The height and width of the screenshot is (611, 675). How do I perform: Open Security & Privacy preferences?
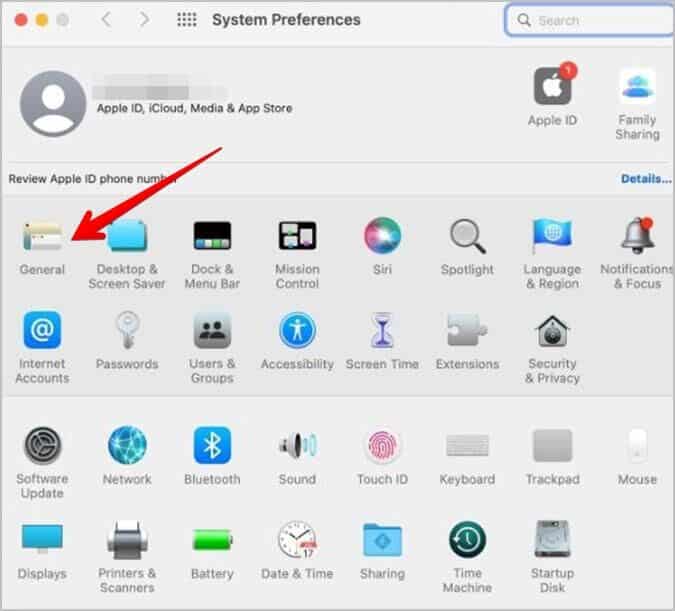(x=552, y=332)
